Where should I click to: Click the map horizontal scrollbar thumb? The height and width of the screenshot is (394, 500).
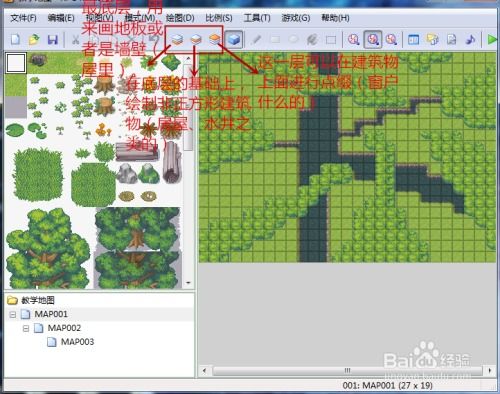pyautogui.click(x=347, y=371)
